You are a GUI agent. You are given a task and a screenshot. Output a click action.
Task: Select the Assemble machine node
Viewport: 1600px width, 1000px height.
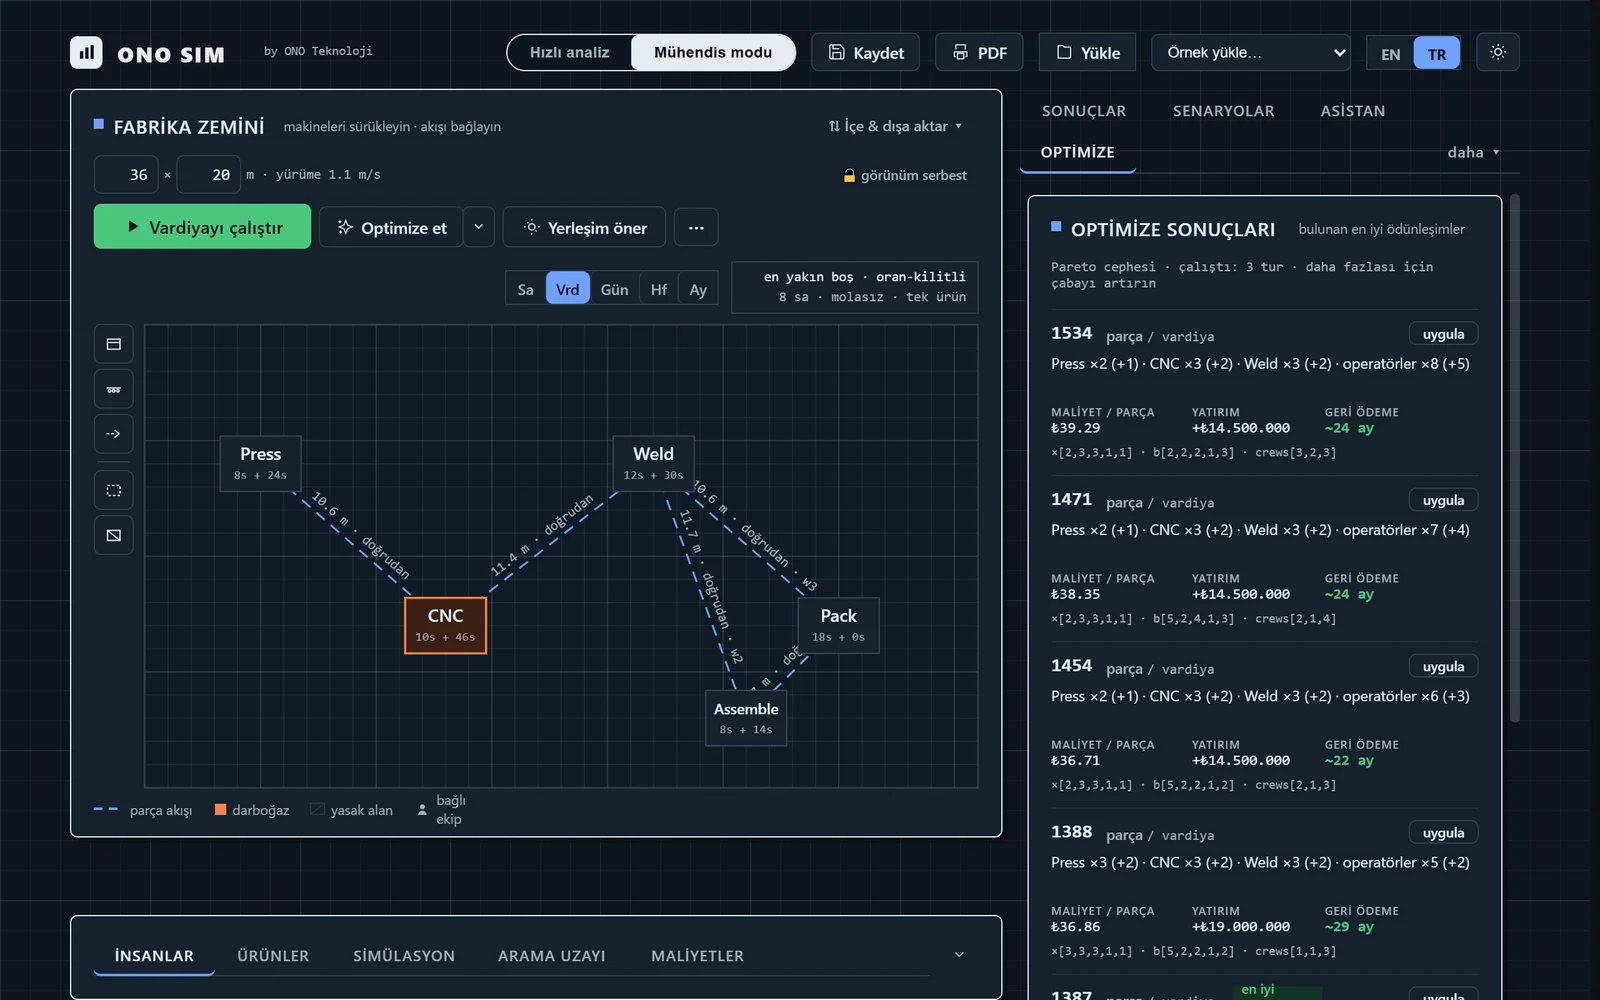pos(746,718)
